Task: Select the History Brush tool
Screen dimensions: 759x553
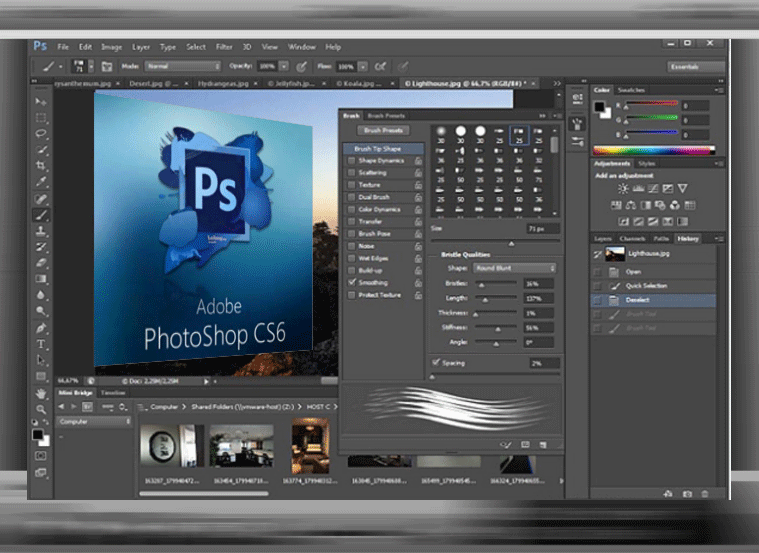Action: click(x=41, y=247)
